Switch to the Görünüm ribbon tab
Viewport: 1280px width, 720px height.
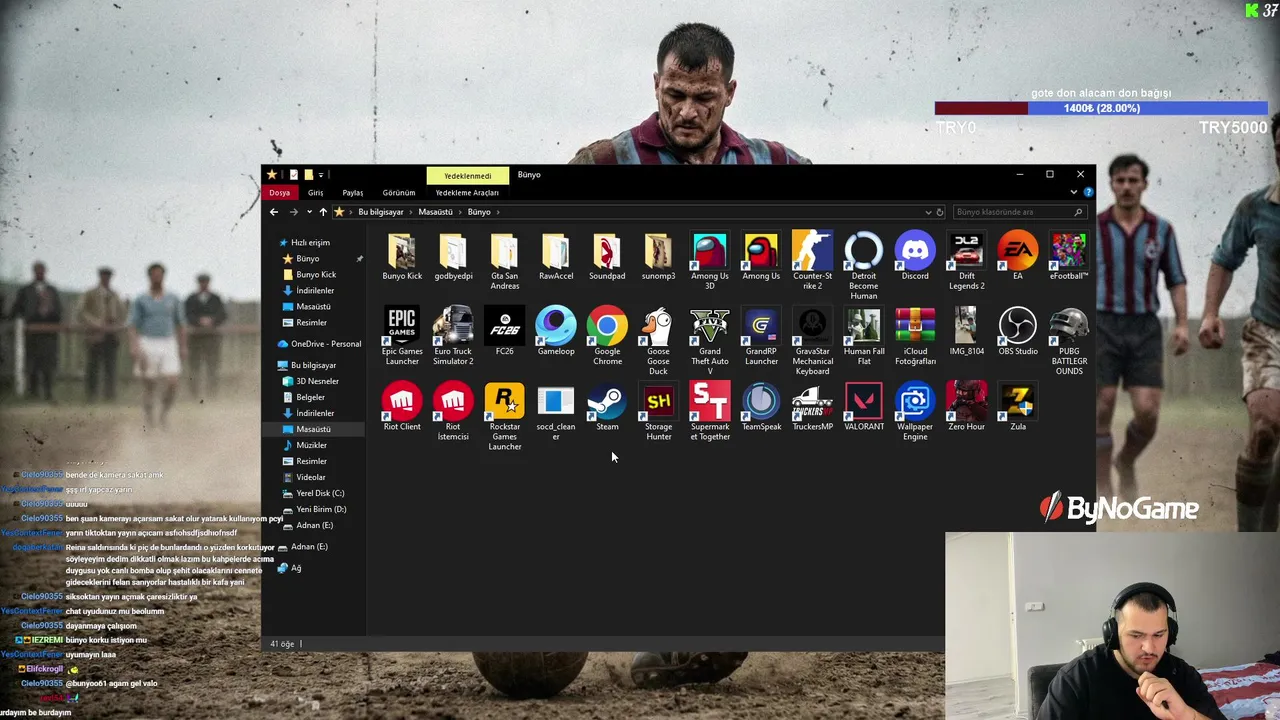pos(398,193)
